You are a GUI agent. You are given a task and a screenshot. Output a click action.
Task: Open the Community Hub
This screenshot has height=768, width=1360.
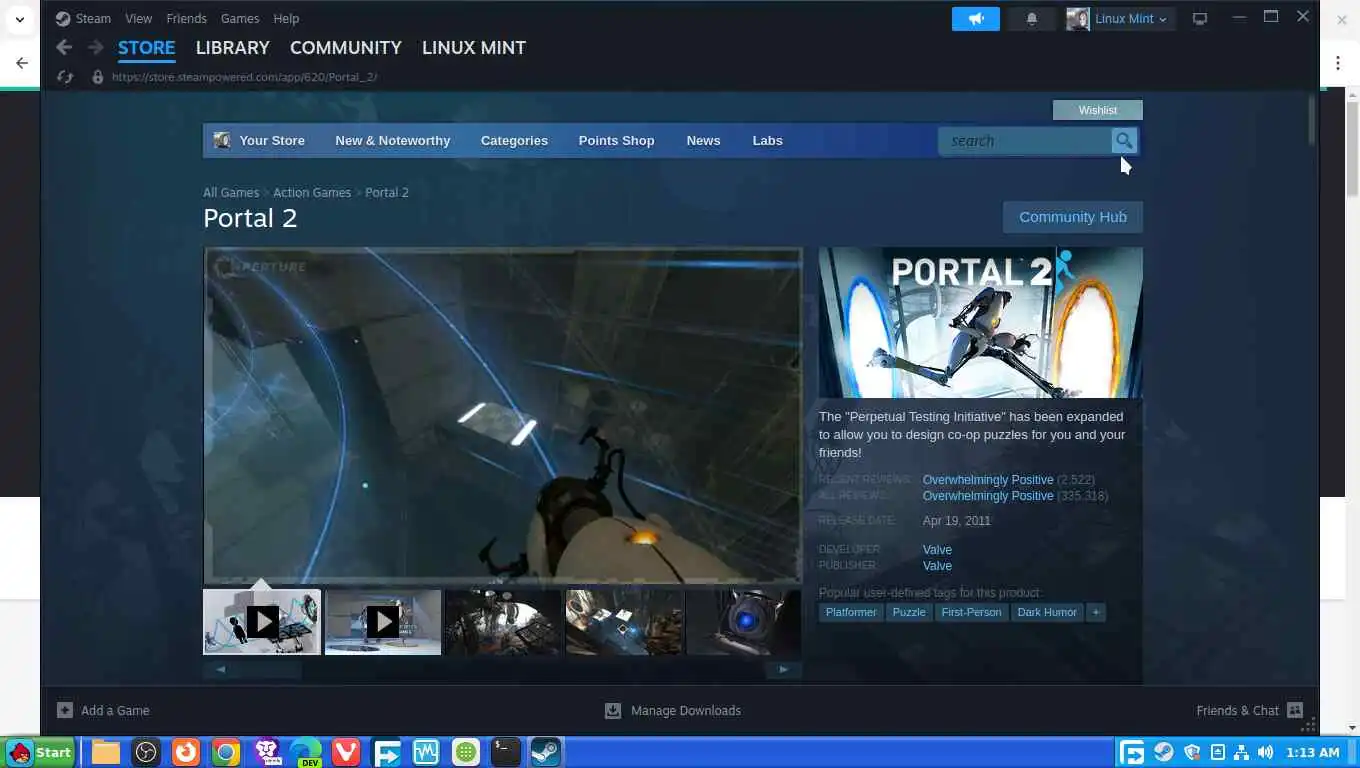1072,217
